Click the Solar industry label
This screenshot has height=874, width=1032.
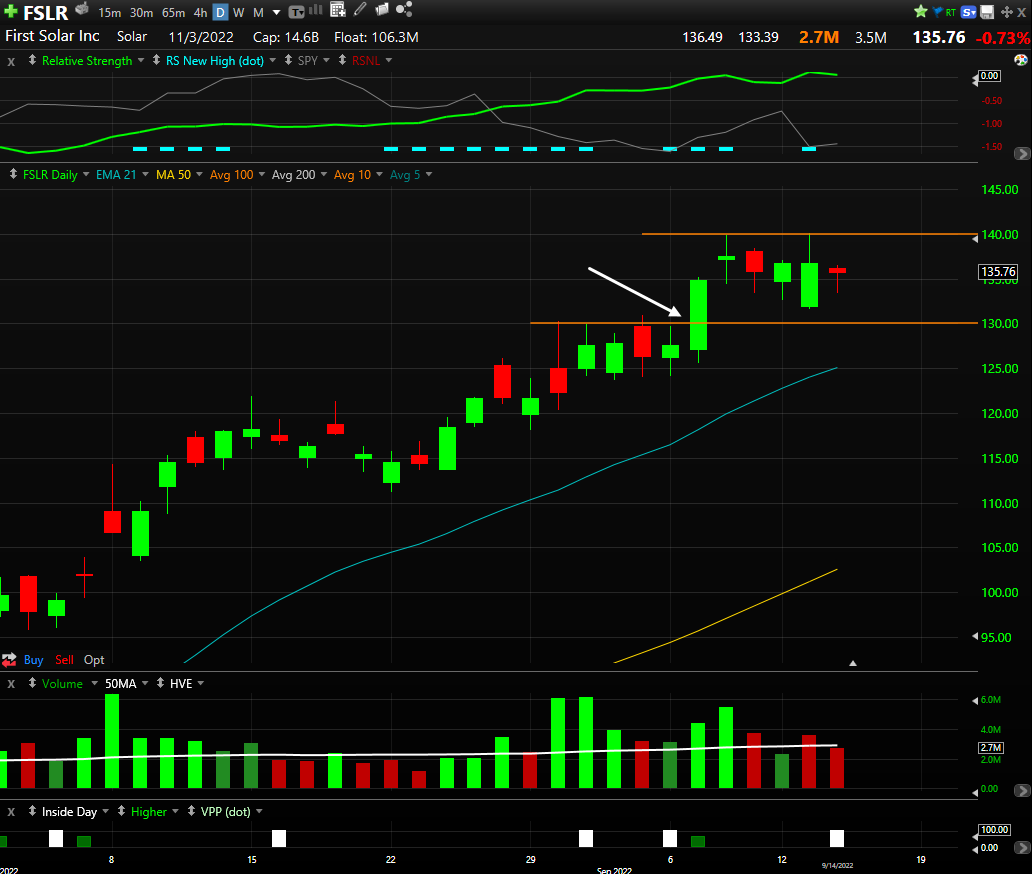tap(132, 37)
